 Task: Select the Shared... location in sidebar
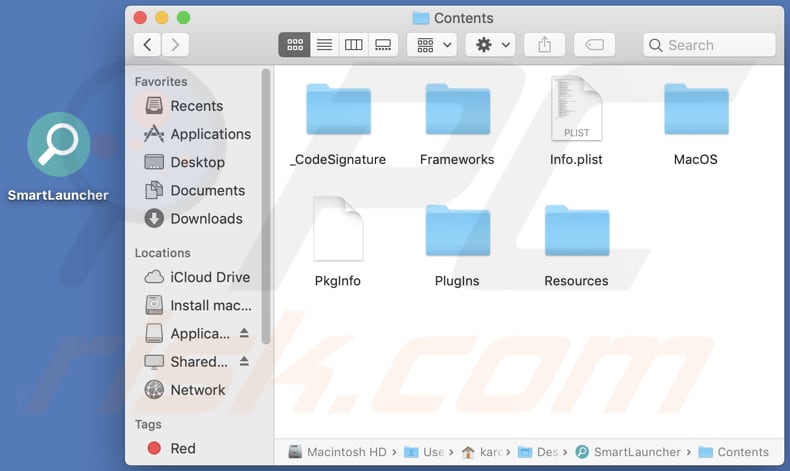(186, 362)
